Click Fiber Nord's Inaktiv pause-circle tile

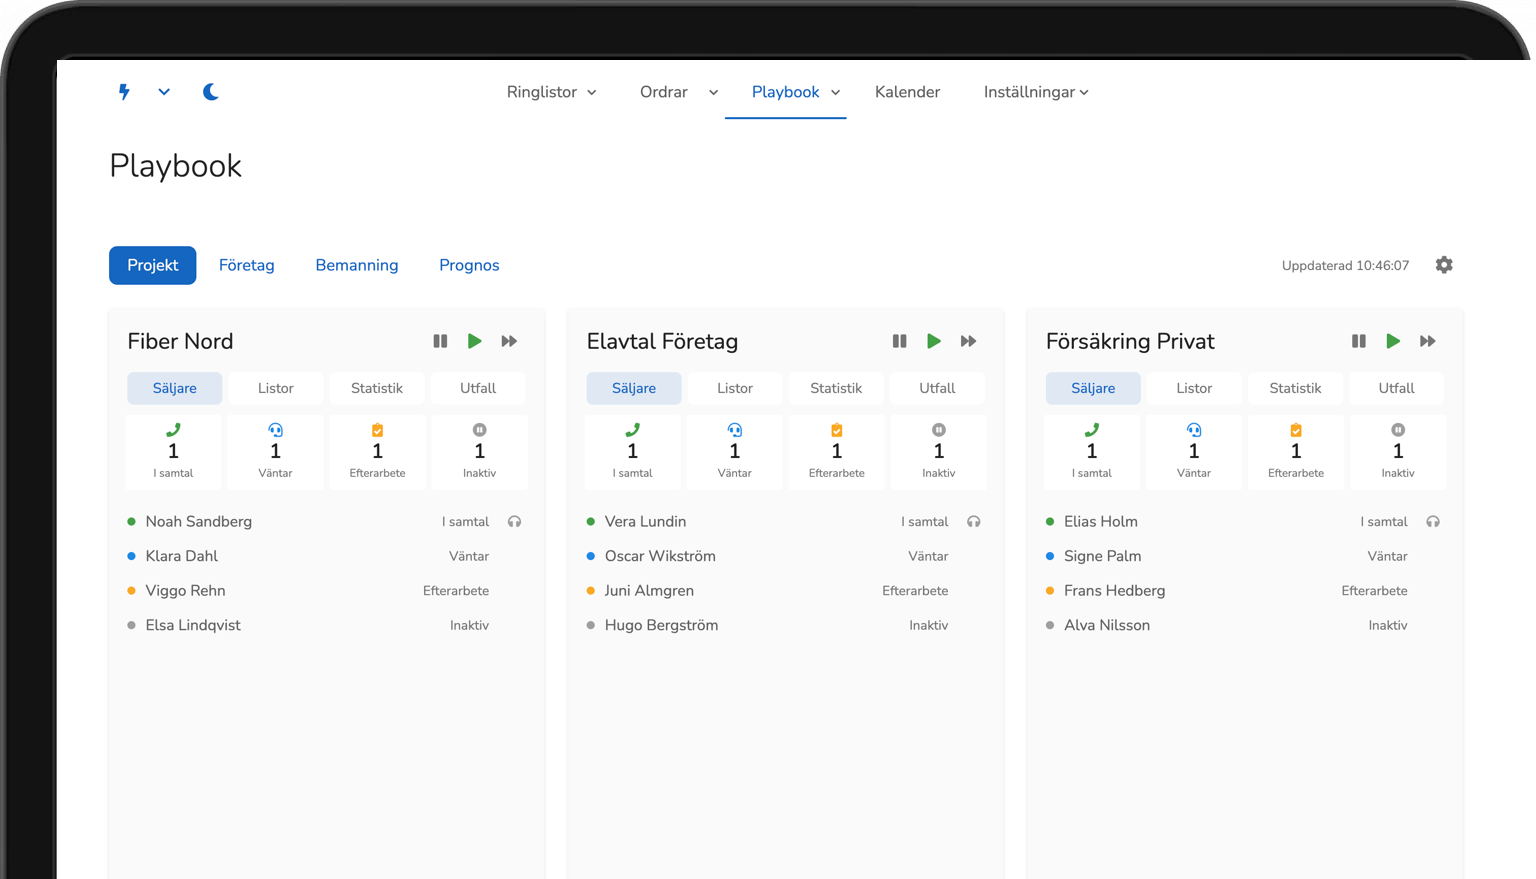pos(479,452)
